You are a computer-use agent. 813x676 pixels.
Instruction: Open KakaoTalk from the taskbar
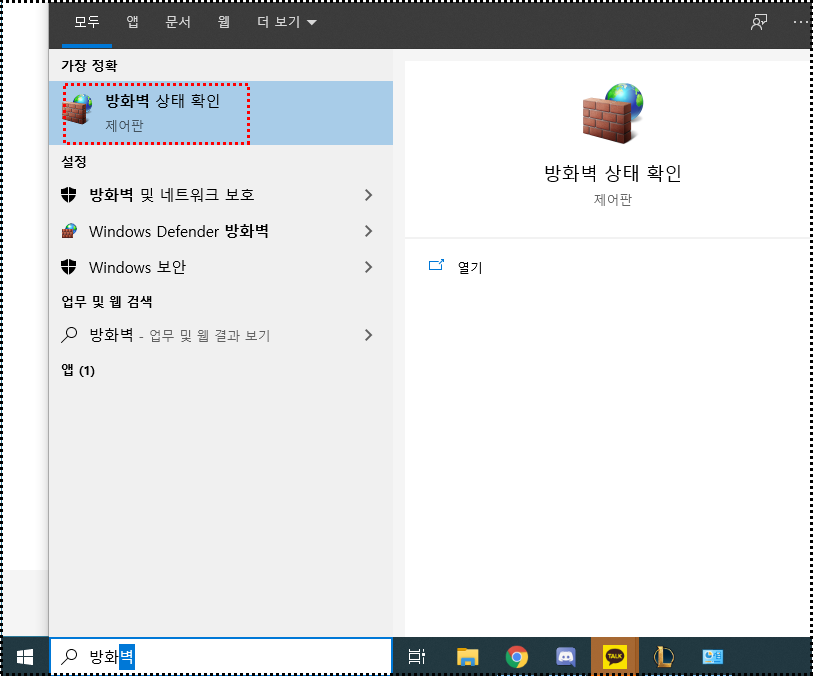615,656
